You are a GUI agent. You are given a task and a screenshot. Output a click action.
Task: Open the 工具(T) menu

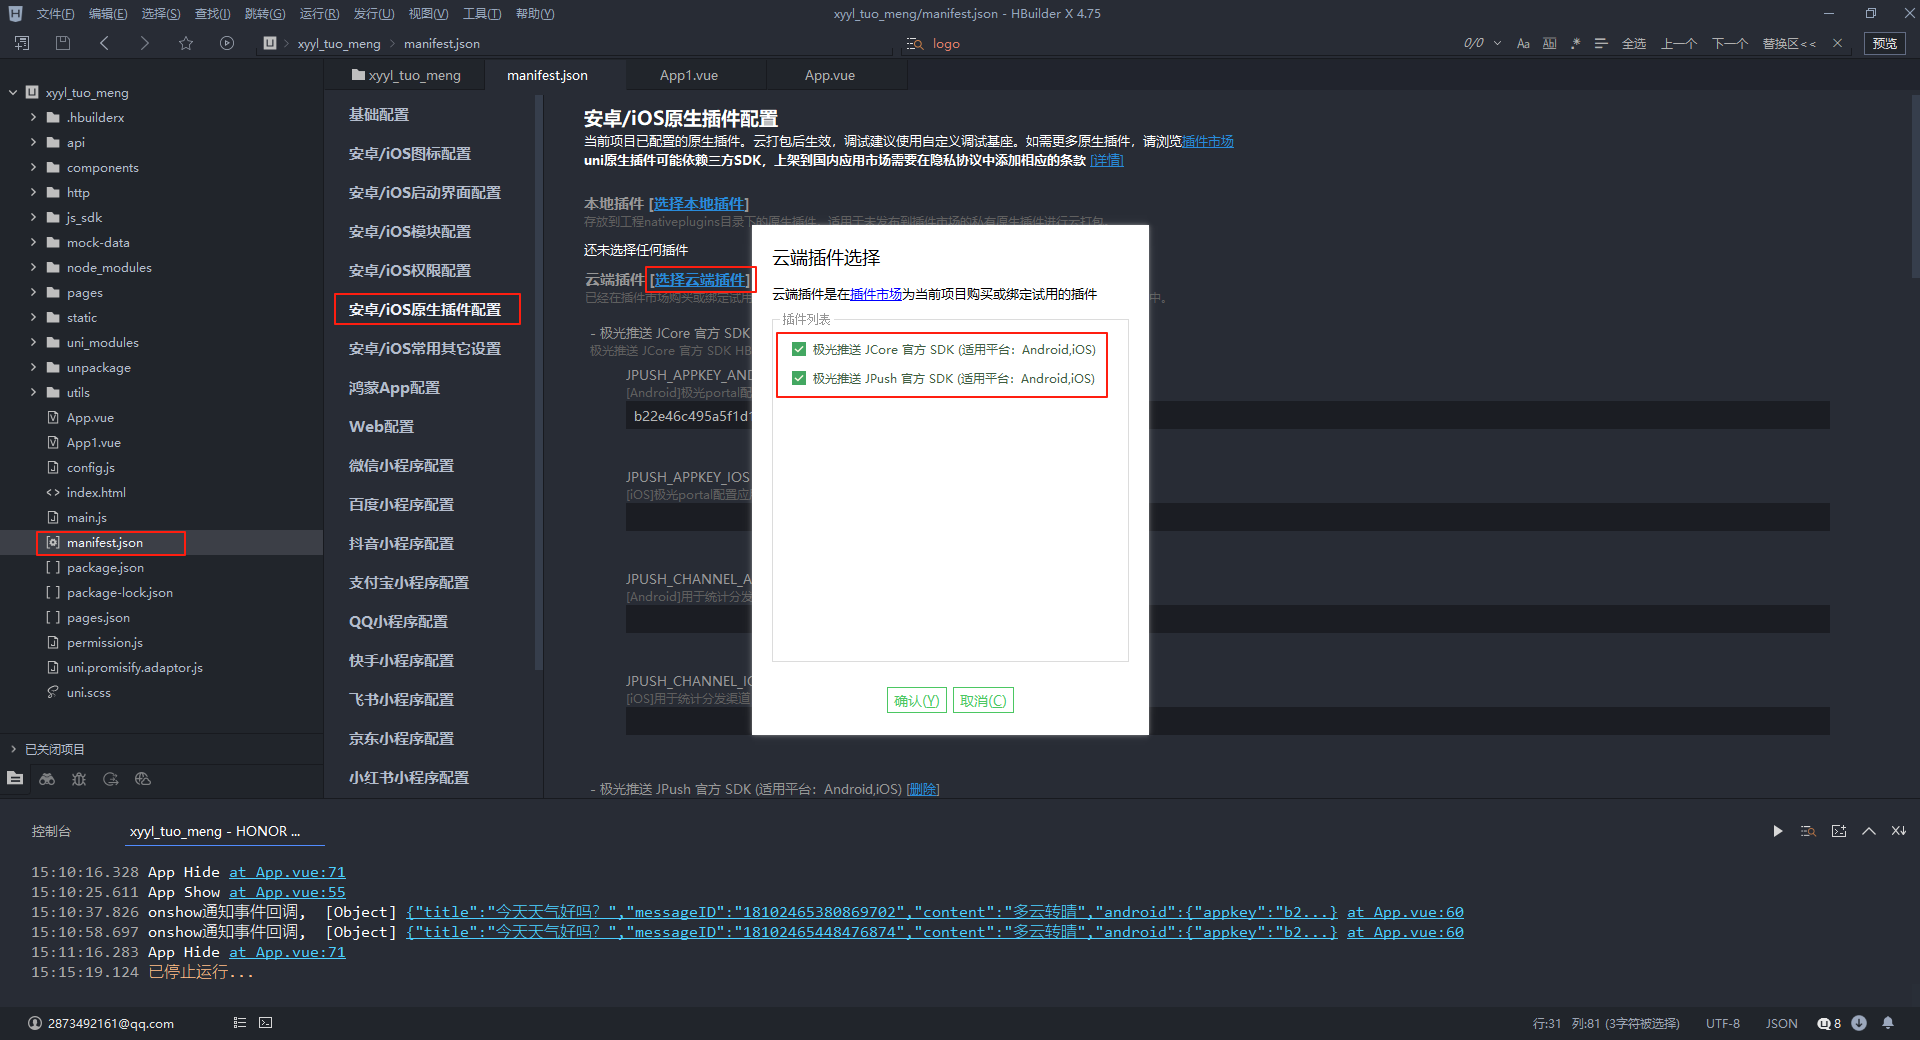[x=481, y=14]
